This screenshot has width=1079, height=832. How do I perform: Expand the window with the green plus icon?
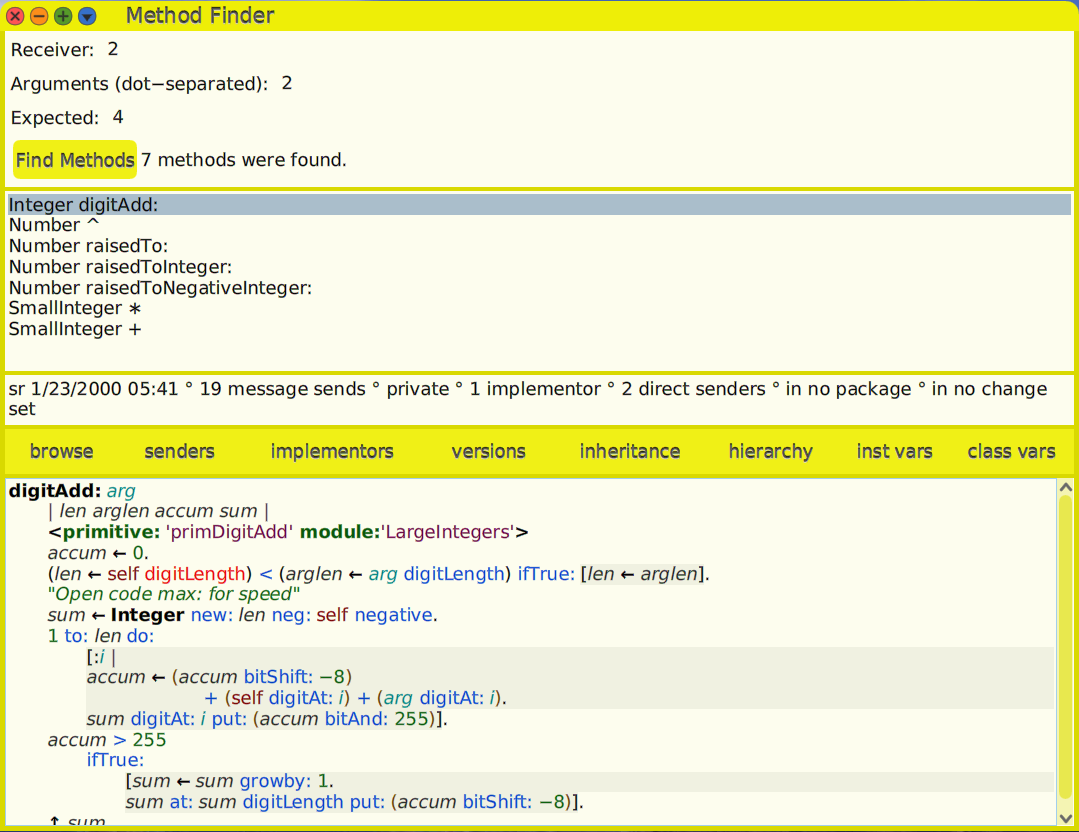pyautogui.click(x=63, y=16)
